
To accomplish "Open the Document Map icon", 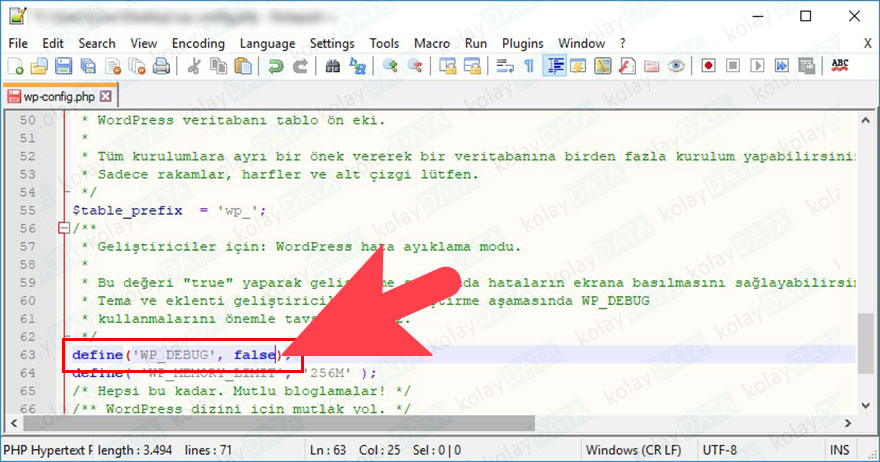I will 603,66.
